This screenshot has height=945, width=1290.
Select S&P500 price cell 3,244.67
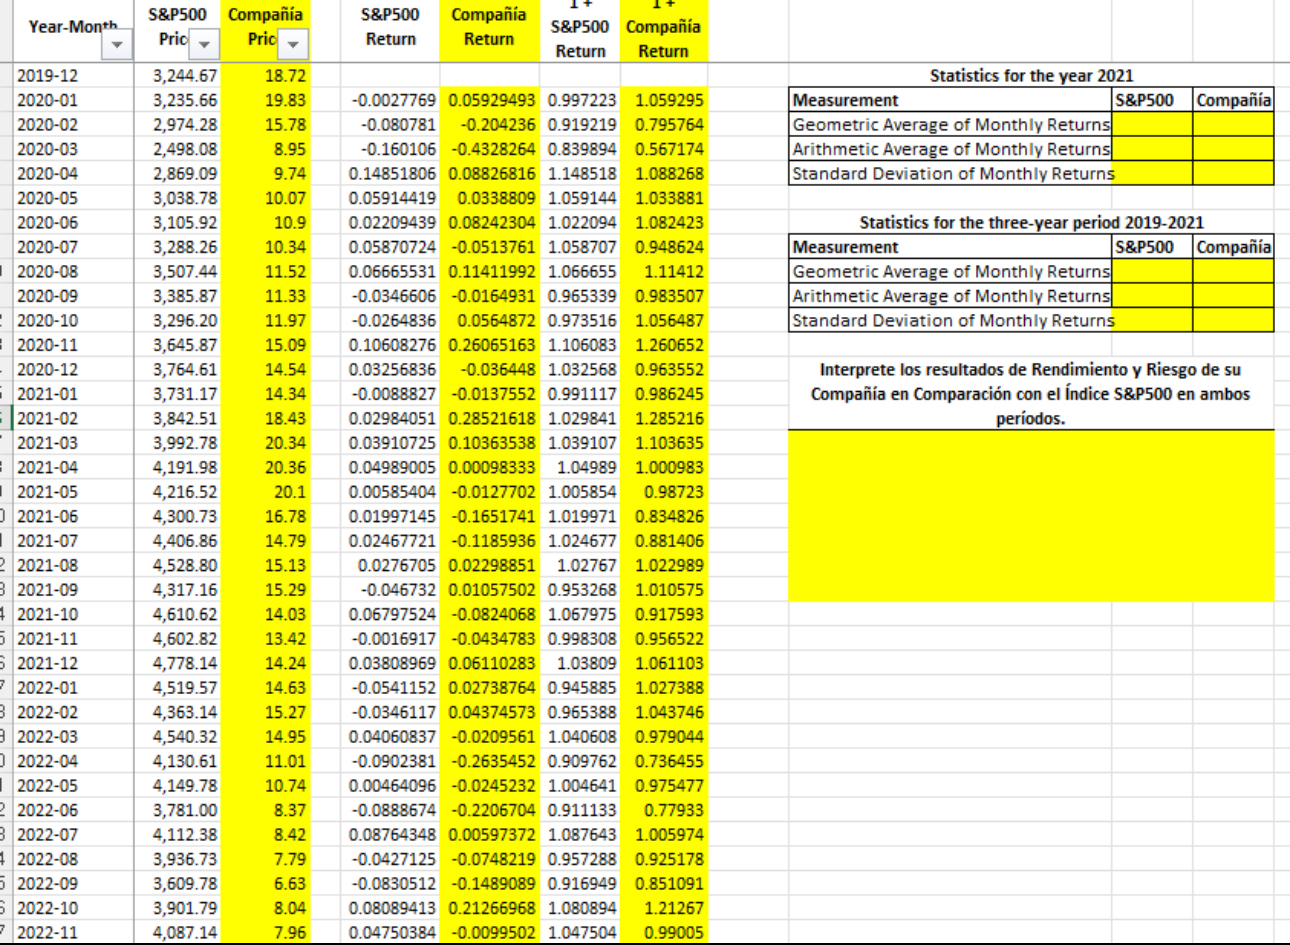[x=178, y=75]
